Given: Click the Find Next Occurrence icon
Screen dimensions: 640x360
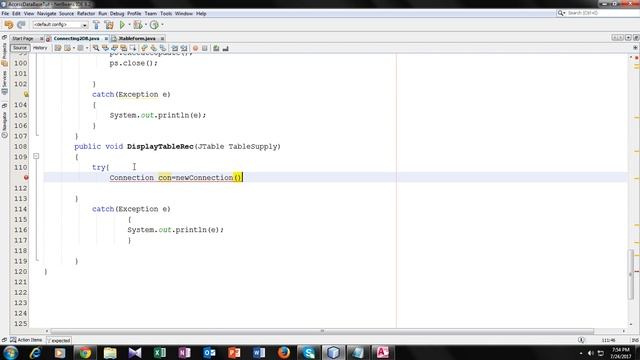Looking at the screenshot, I should (115, 48).
